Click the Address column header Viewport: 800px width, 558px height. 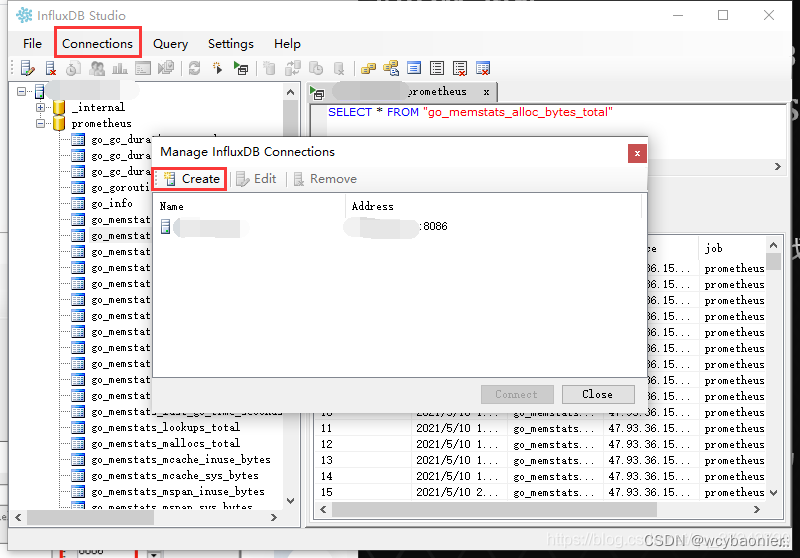(x=493, y=206)
